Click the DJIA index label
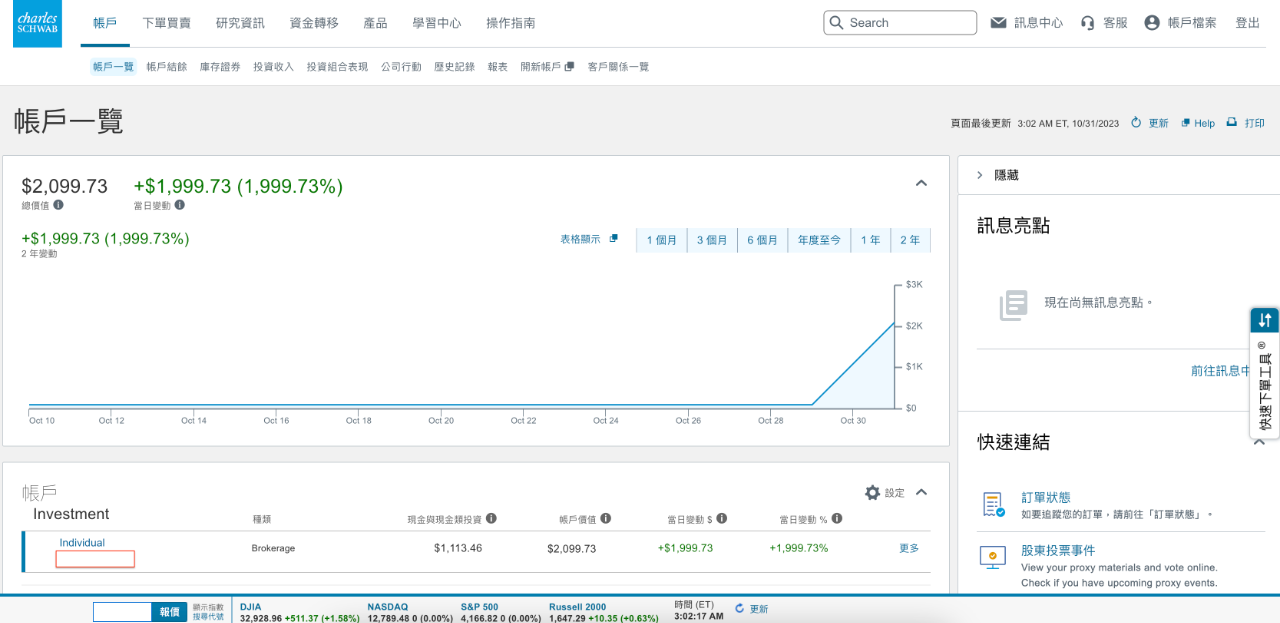The image size is (1280, 623). click(x=250, y=607)
